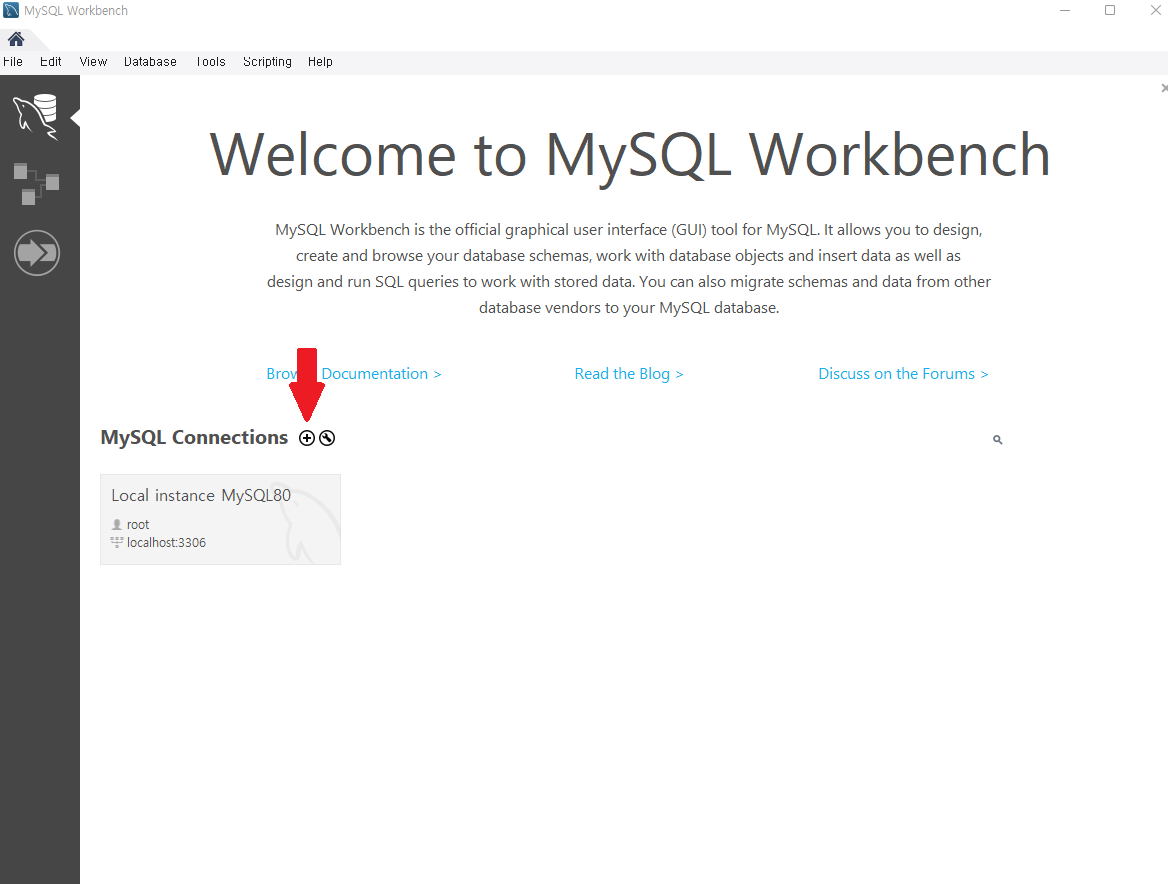Close the welcome panel with small x
Viewport: 1168px width, 884px height.
coord(1164,88)
